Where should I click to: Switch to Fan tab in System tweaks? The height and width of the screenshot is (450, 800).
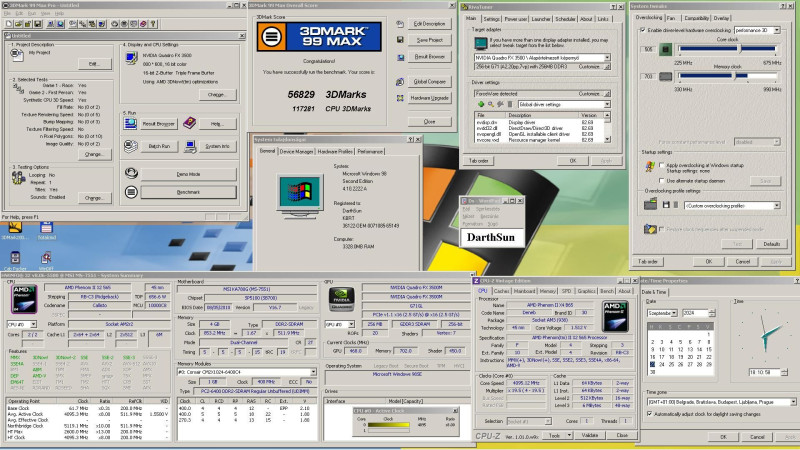[x=671, y=18]
